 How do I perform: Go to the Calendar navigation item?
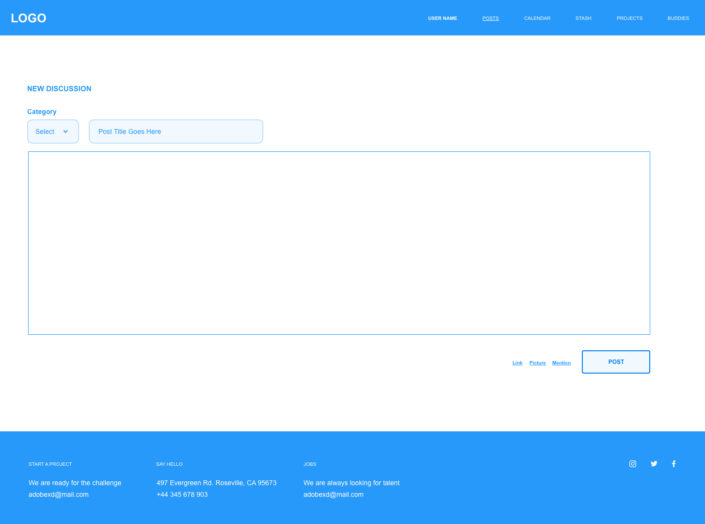point(537,18)
